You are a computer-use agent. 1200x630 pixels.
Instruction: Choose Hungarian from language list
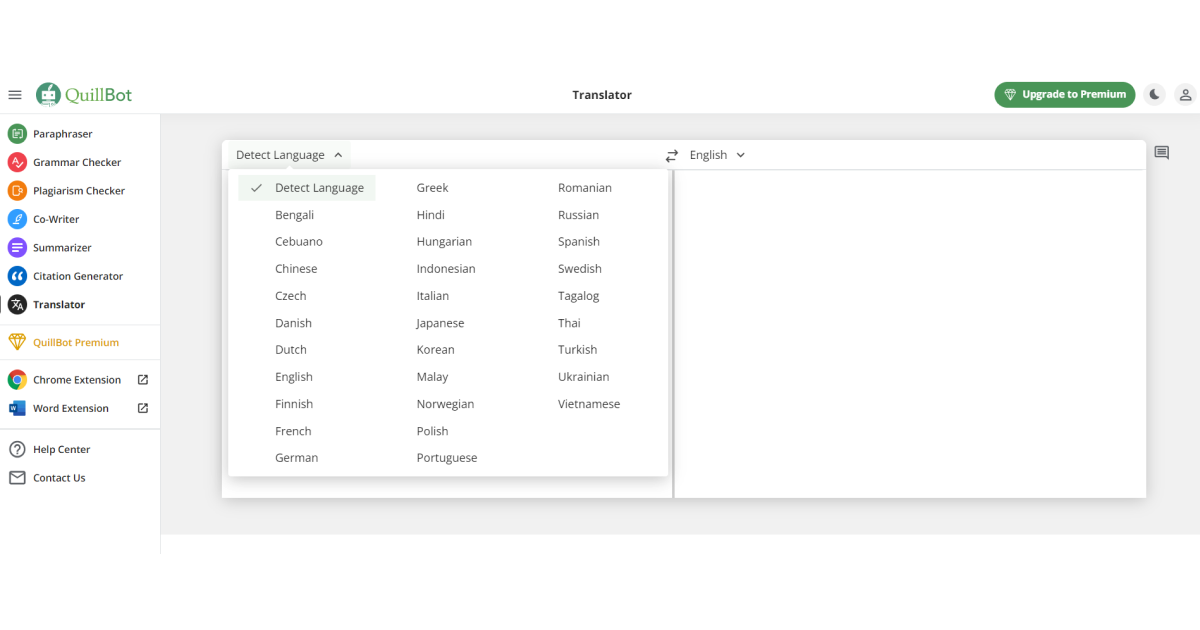click(444, 242)
